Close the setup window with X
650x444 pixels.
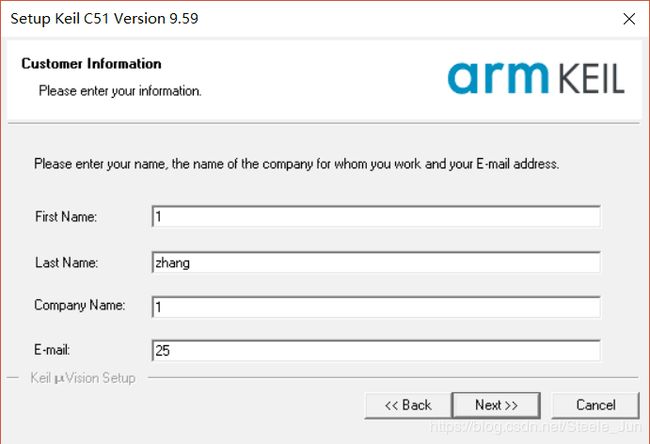[x=629, y=19]
